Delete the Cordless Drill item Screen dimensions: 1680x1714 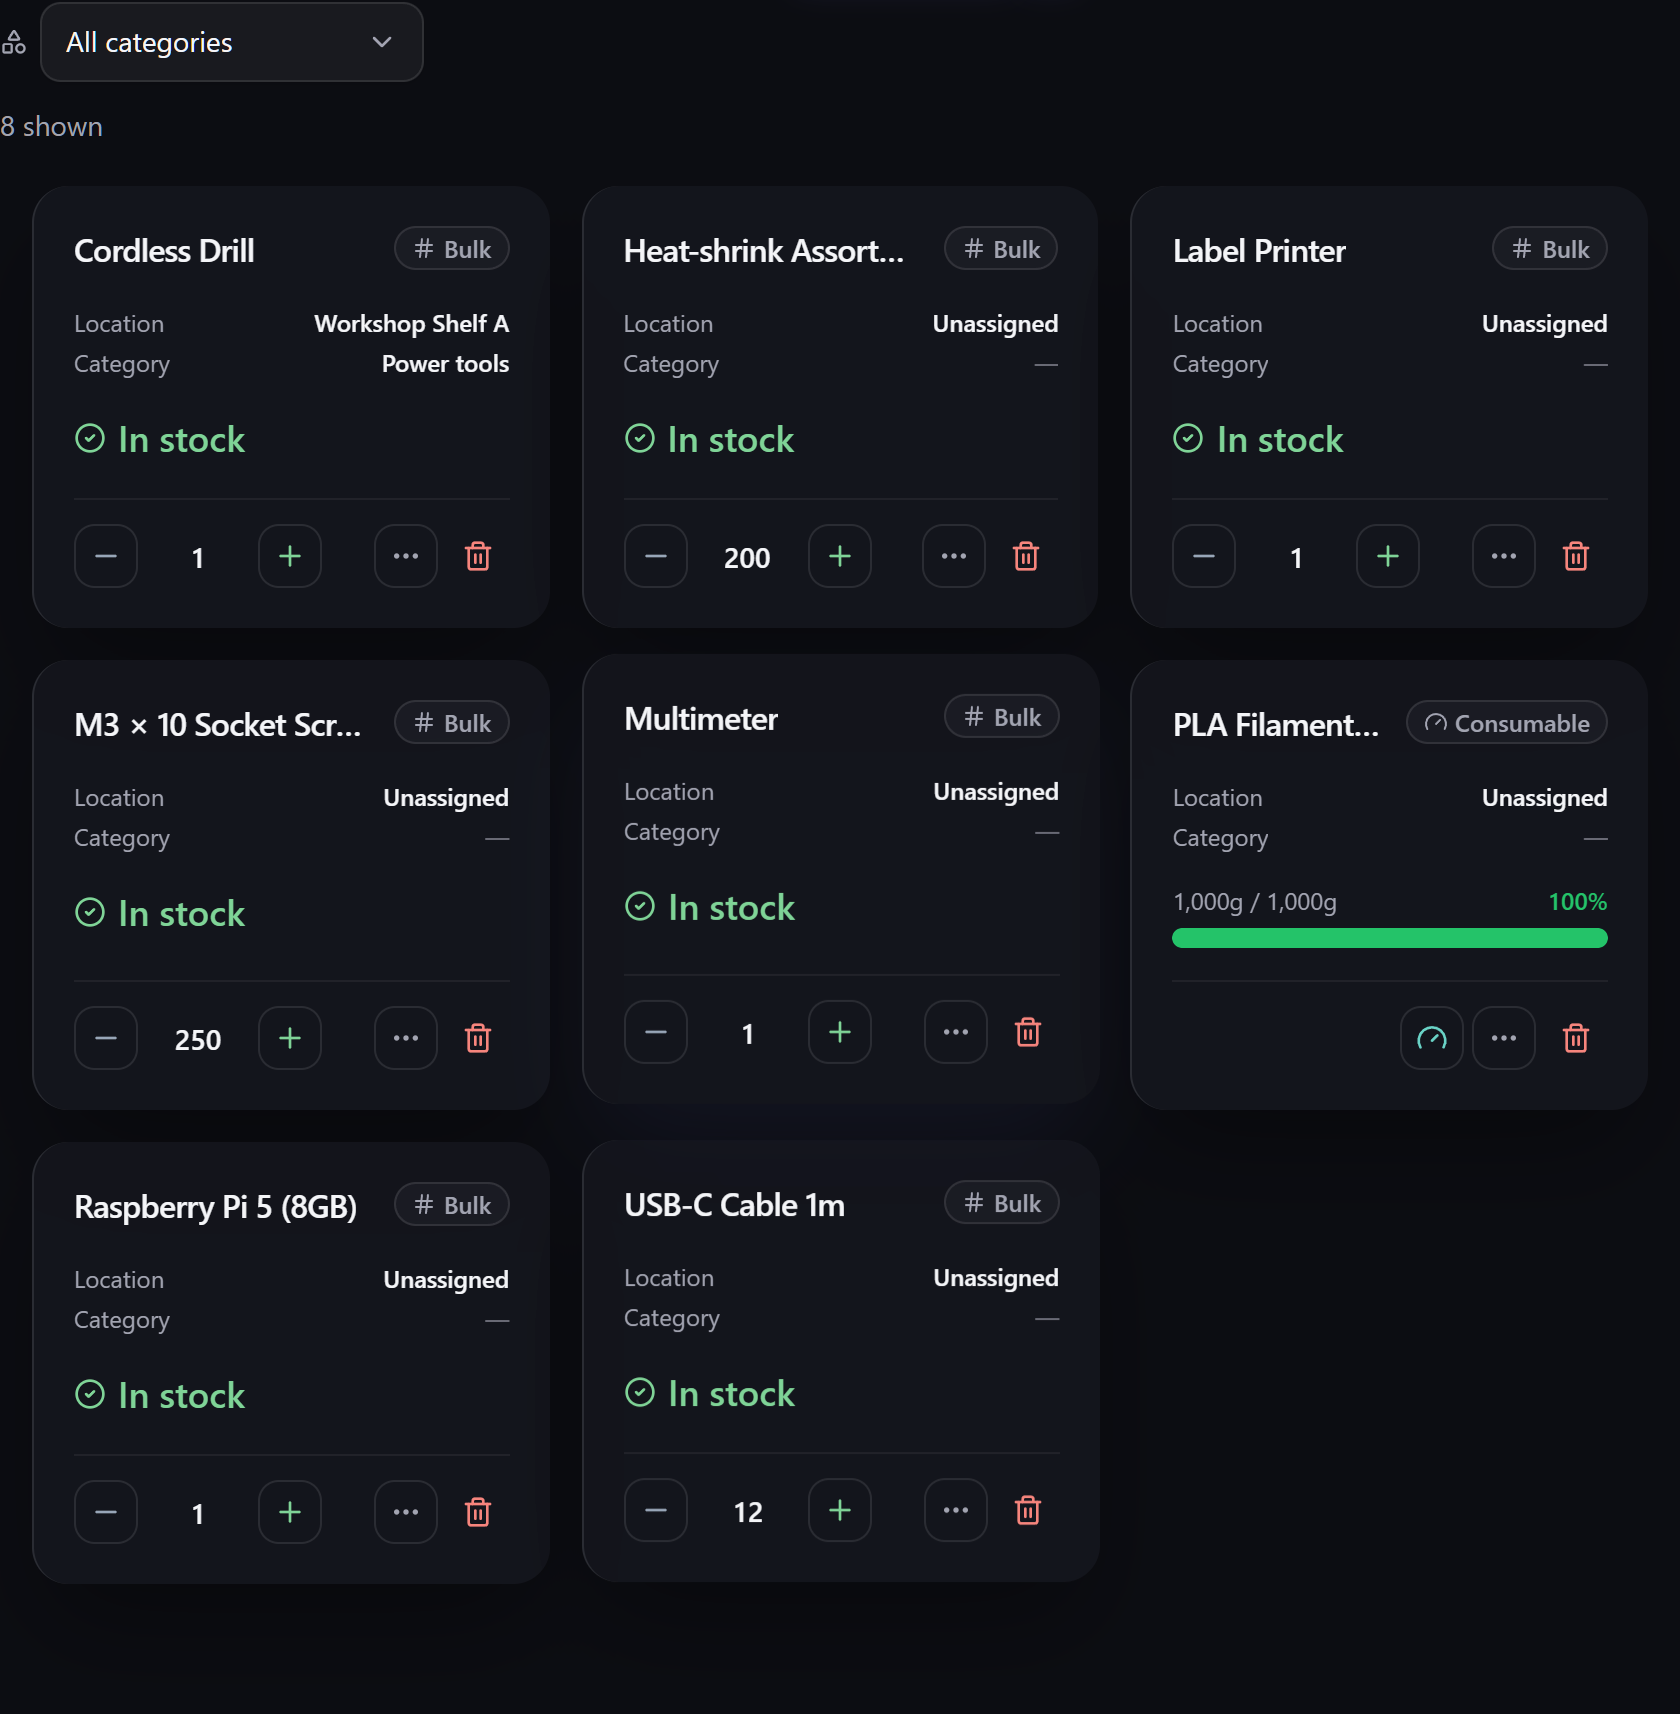click(478, 556)
